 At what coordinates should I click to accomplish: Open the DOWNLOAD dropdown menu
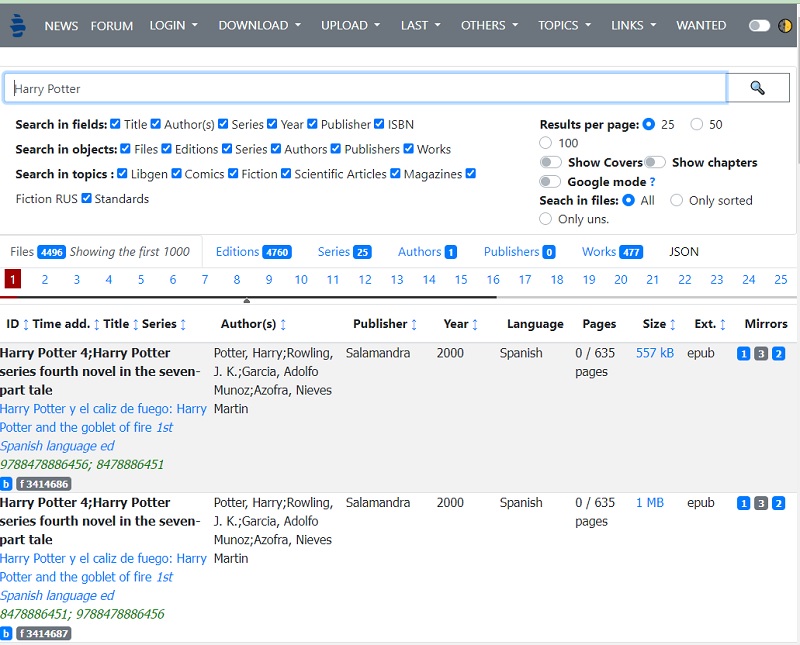tap(253, 25)
